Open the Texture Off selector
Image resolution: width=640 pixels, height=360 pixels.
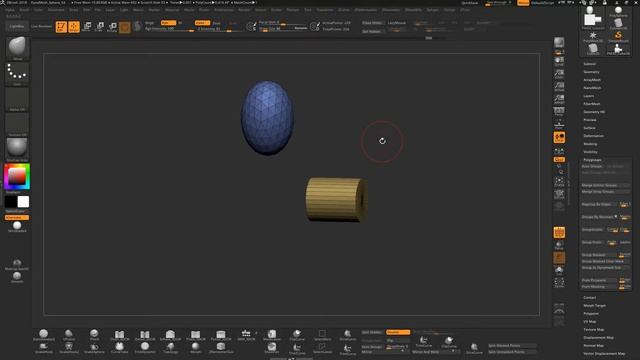click(17, 124)
